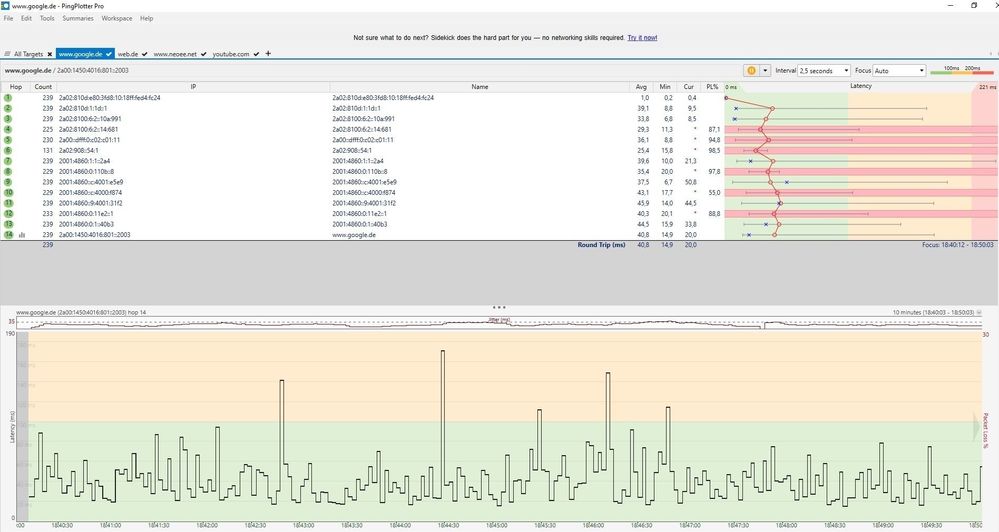Select hop 7 green circle
The width and height of the screenshot is (999, 532).
[x=8, y=161]
